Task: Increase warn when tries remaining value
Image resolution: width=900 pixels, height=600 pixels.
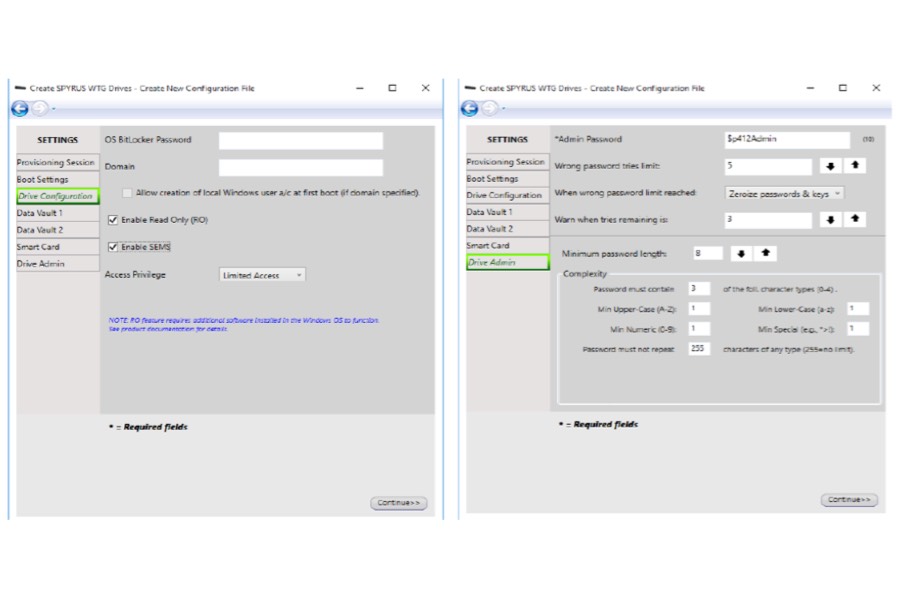Action: [855, 219]
